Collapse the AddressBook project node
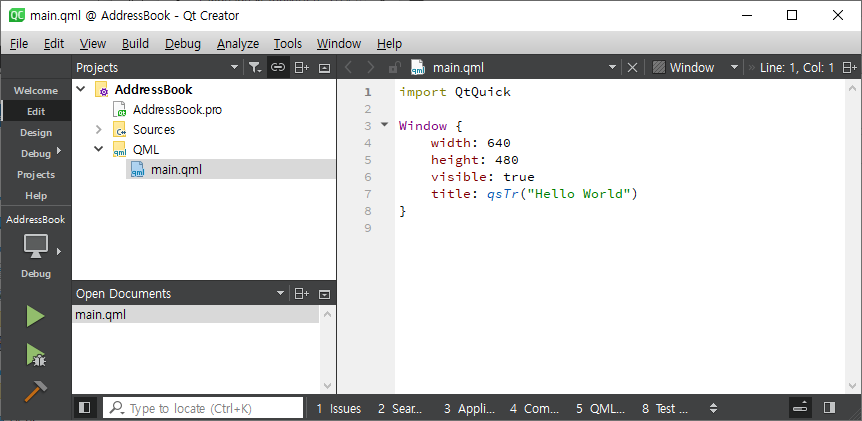 (81, 89)
